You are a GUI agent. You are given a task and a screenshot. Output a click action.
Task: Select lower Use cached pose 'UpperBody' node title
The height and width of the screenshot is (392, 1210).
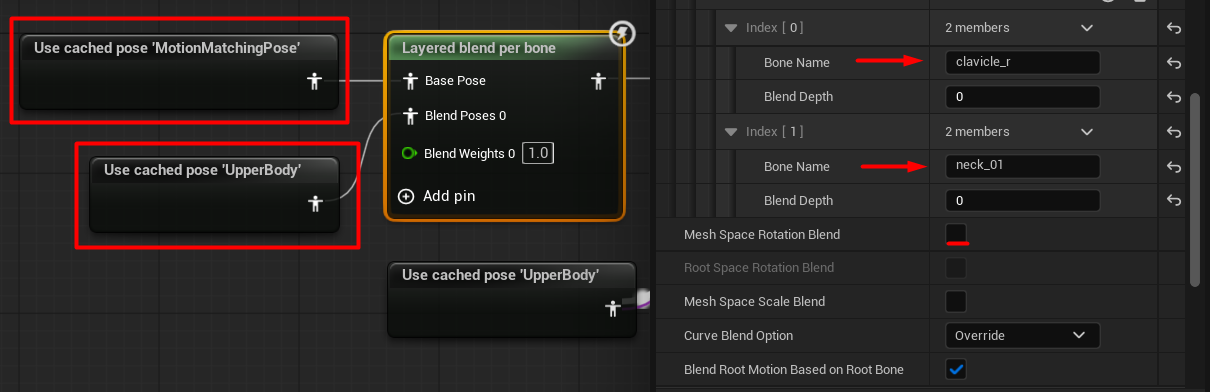click(x=500, y=275)
